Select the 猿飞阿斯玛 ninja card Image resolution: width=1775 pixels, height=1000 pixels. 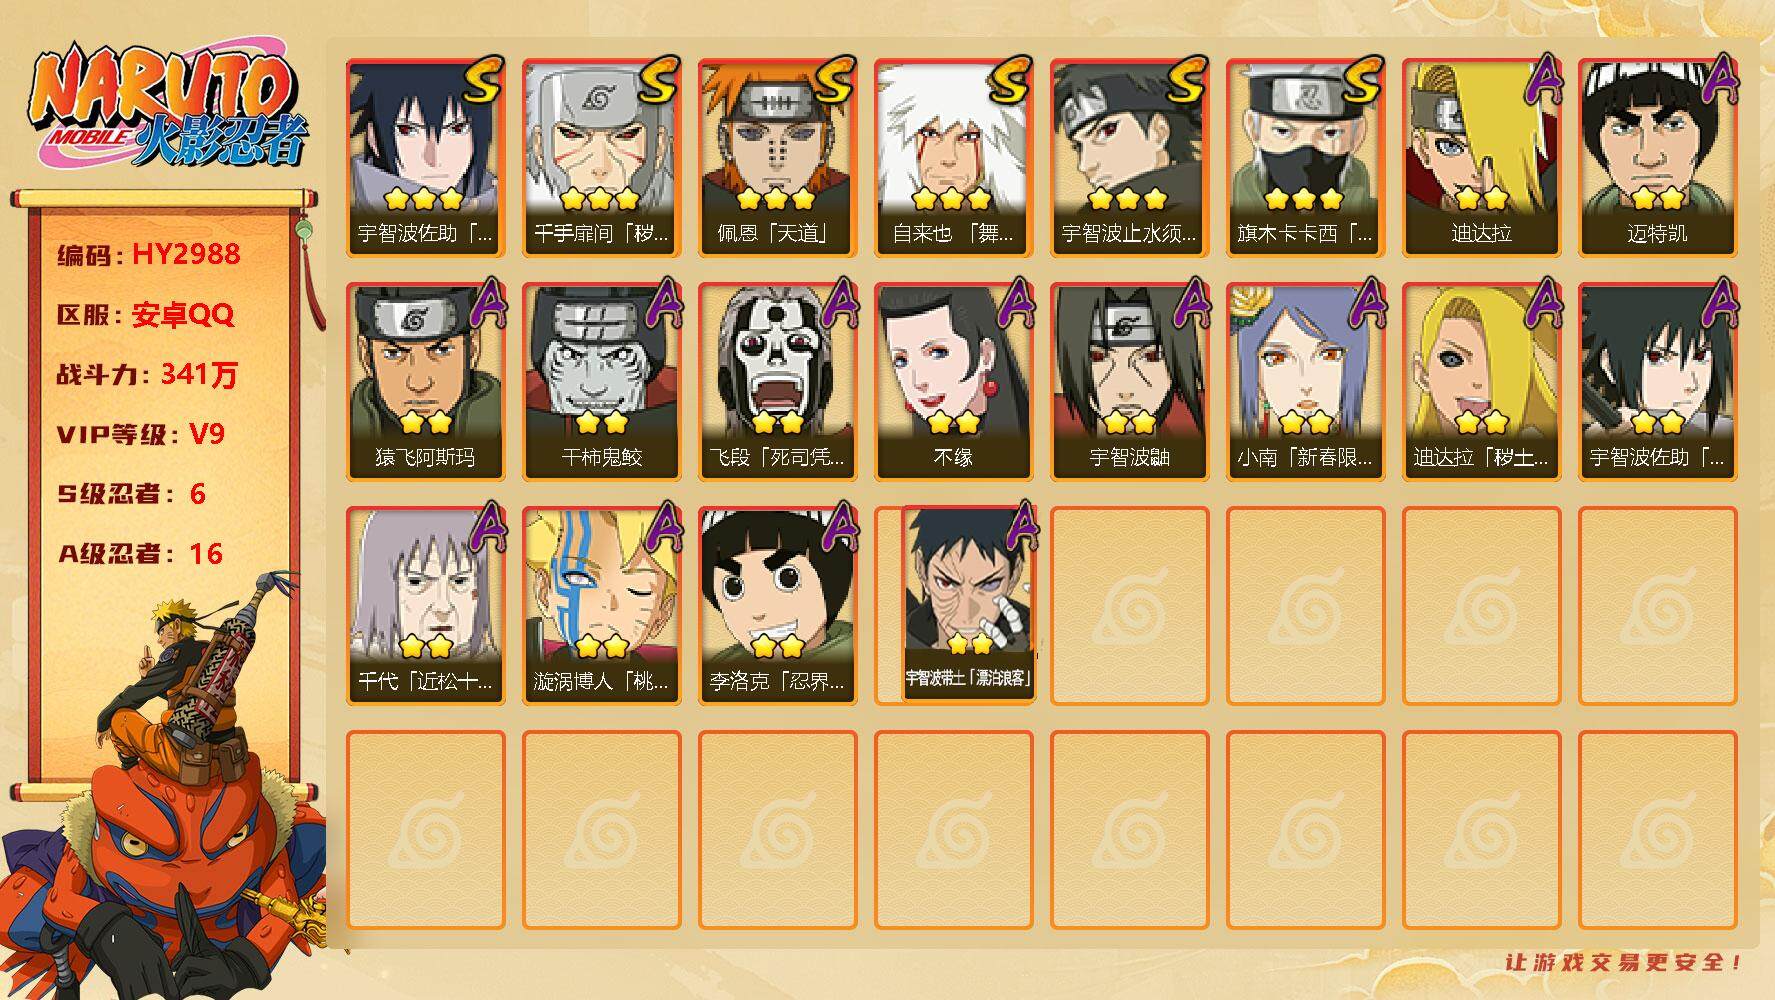[x=425, y=382]
